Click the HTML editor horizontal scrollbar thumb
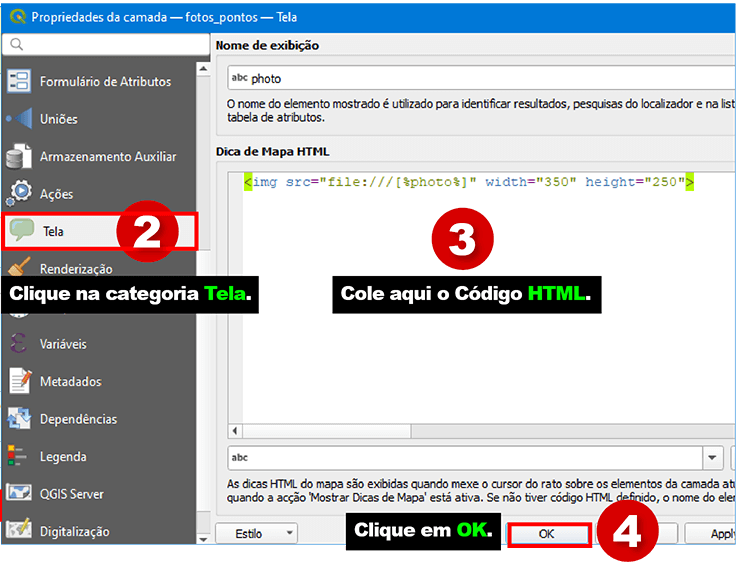 coord(327,431)
